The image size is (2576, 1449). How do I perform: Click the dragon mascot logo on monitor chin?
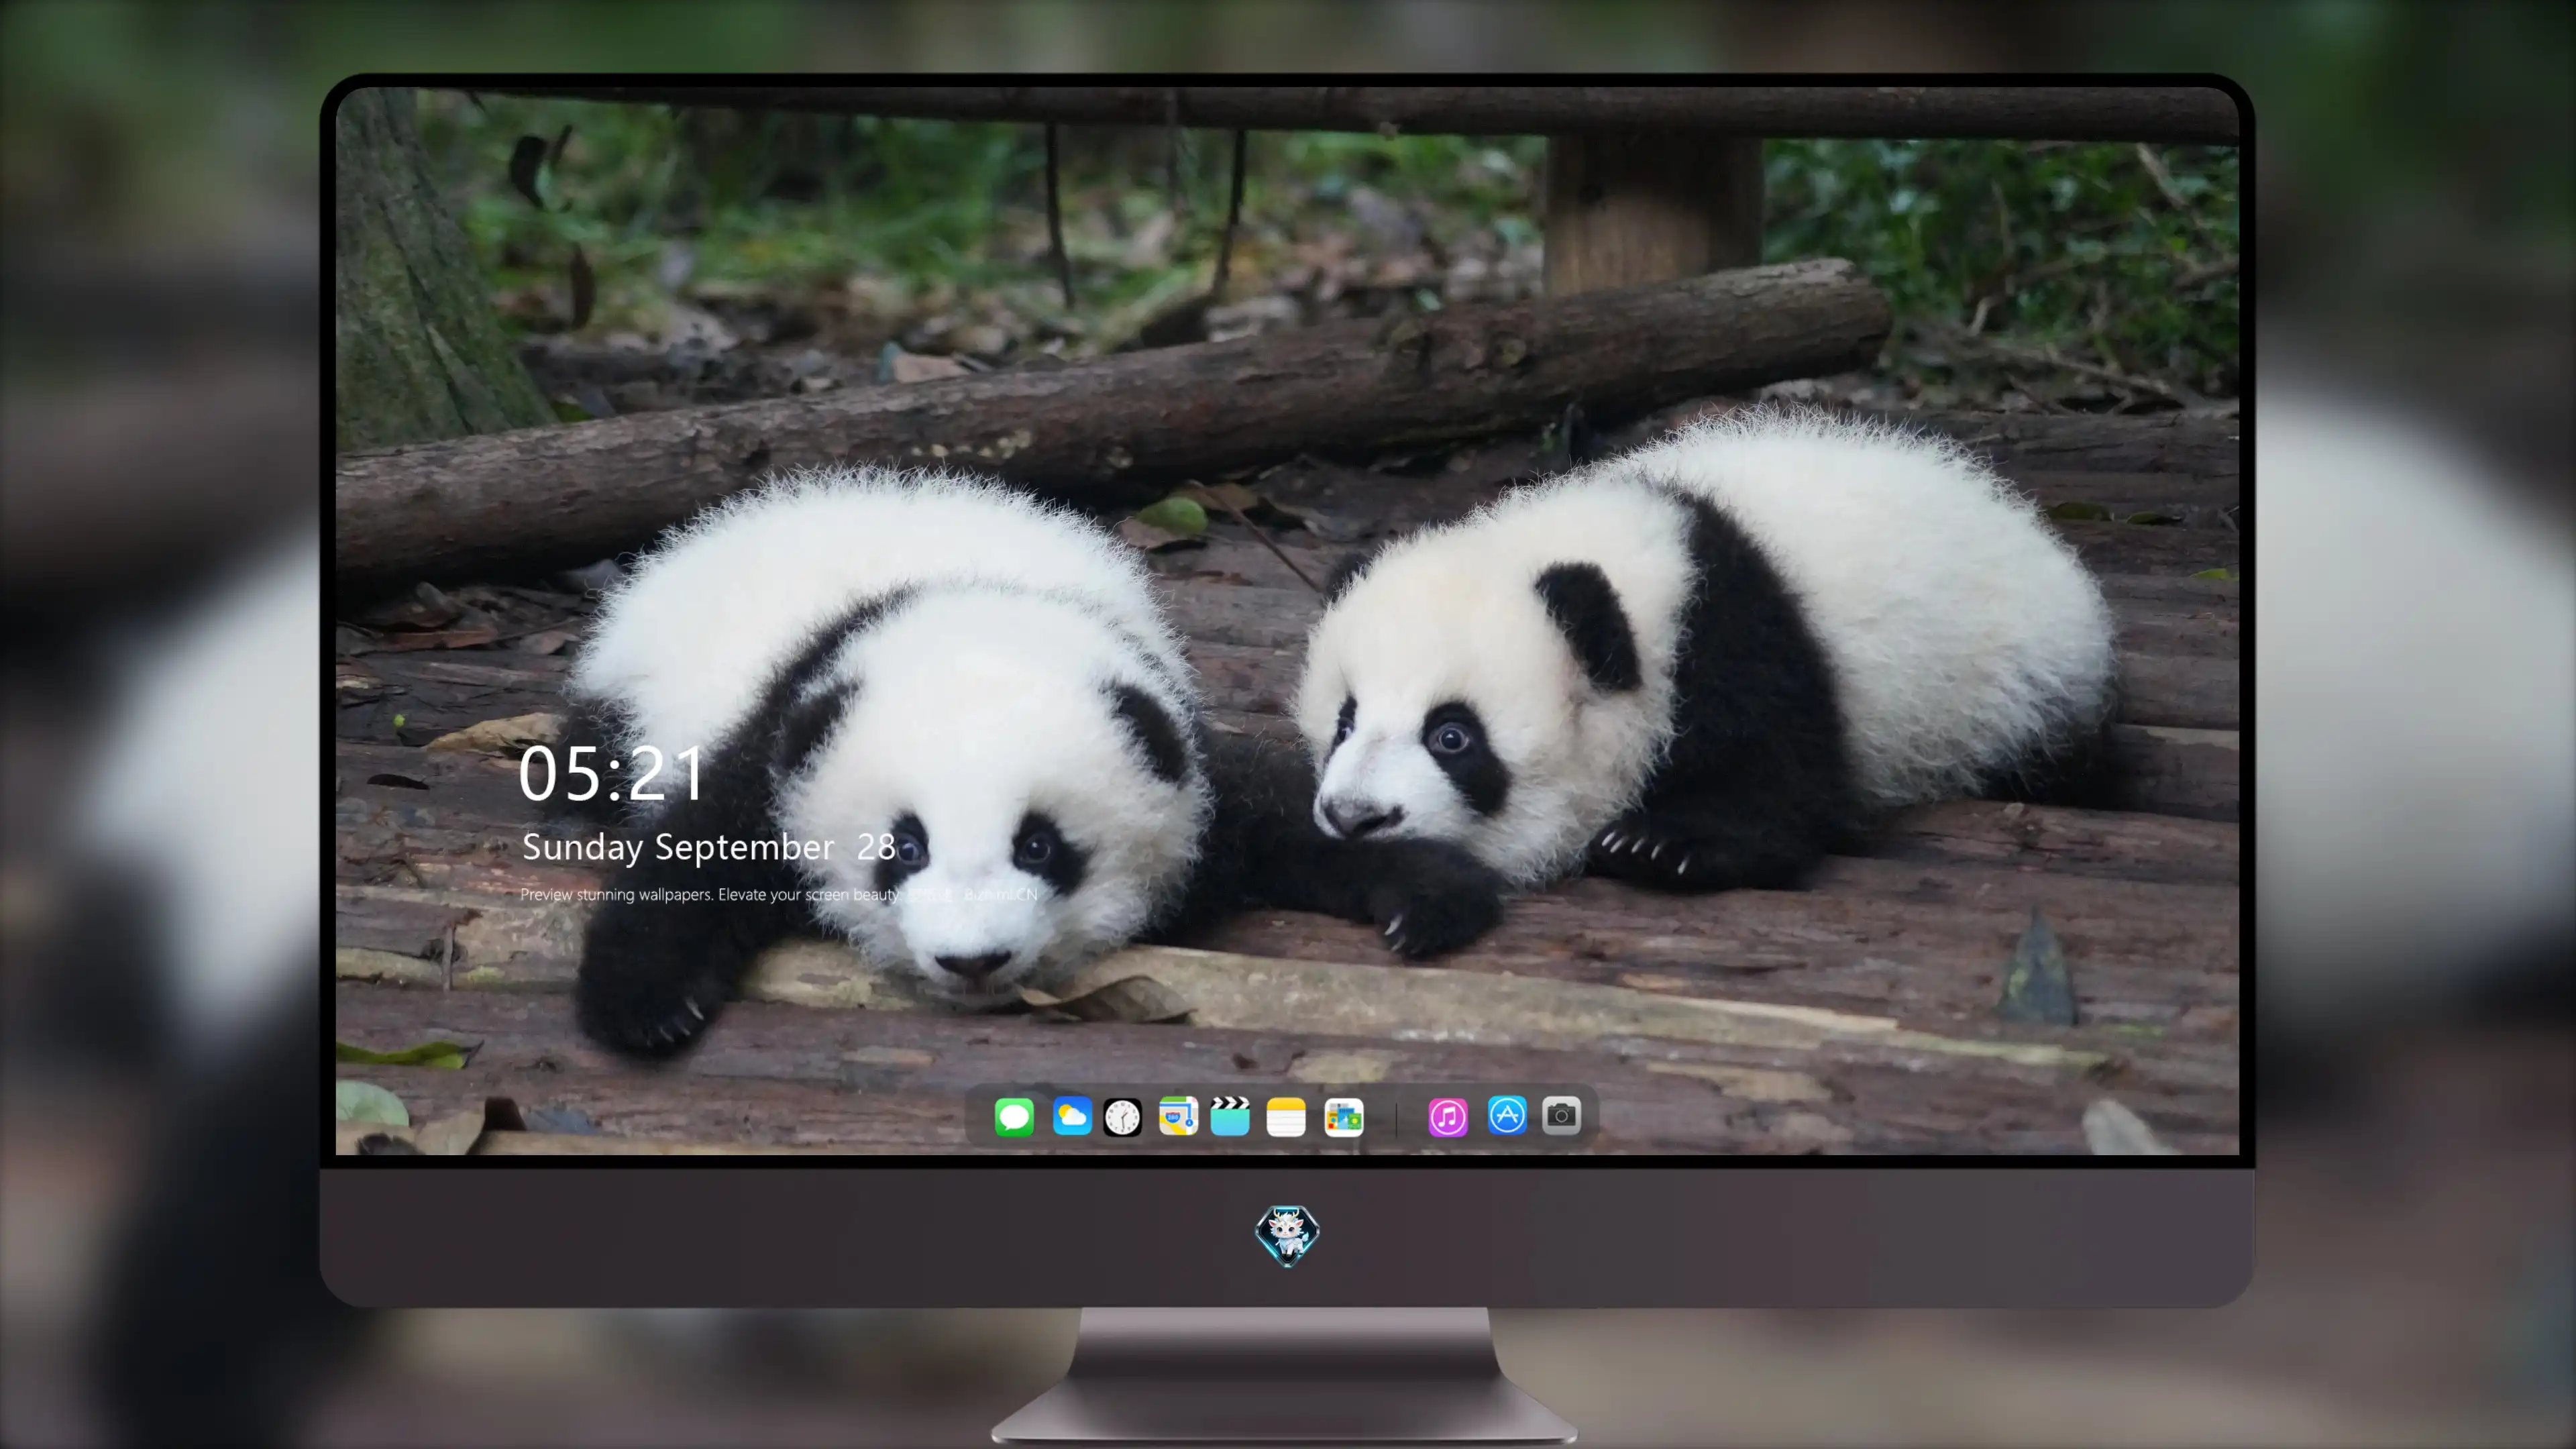[x=1287, y=1235]
